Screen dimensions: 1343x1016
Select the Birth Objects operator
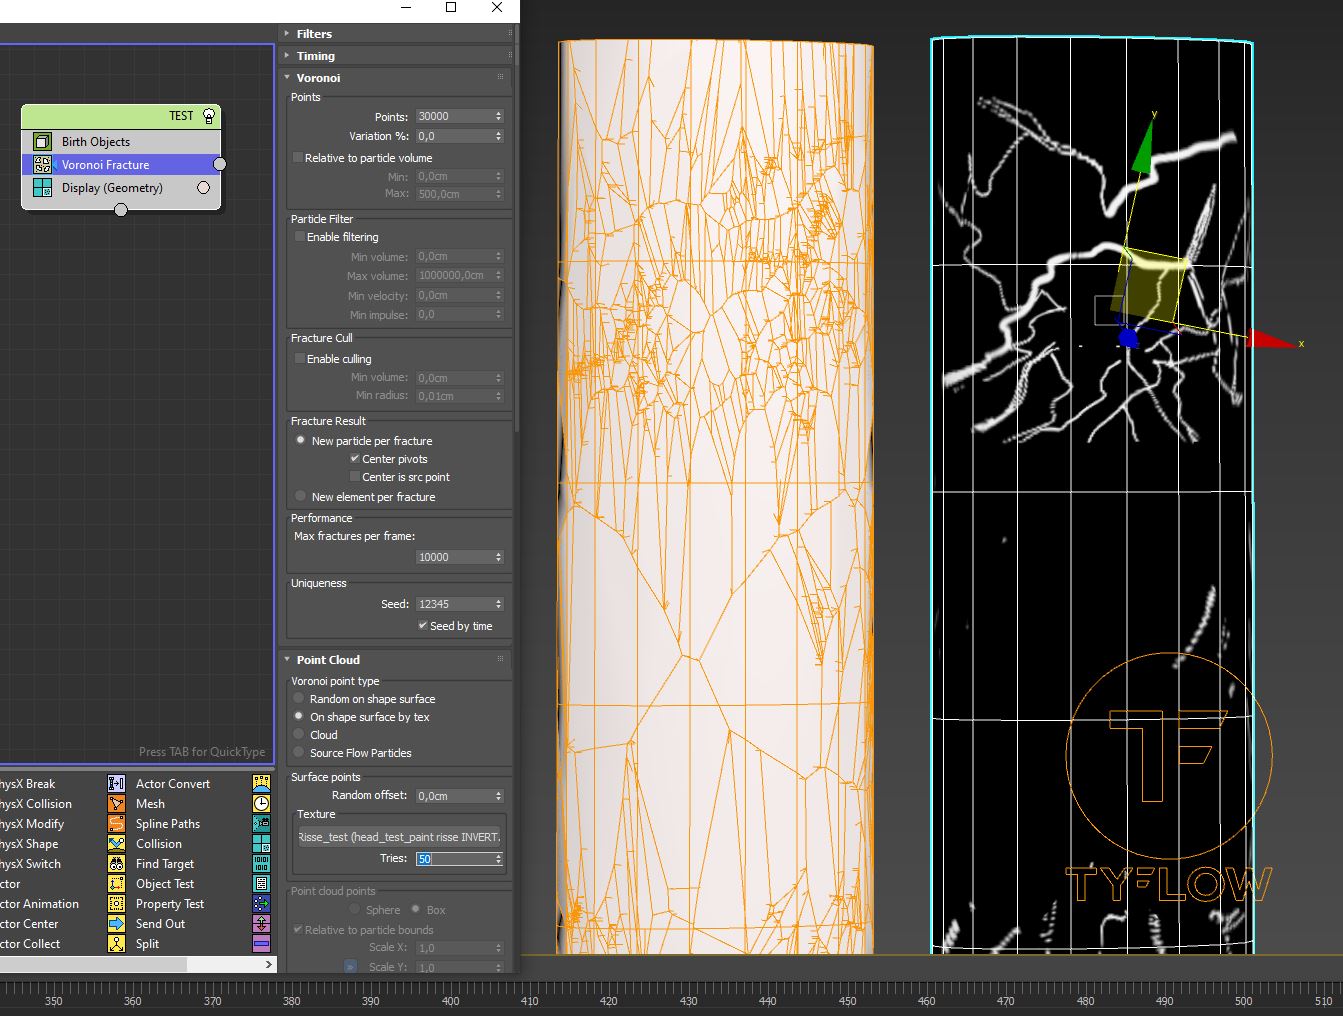(95, 142)
